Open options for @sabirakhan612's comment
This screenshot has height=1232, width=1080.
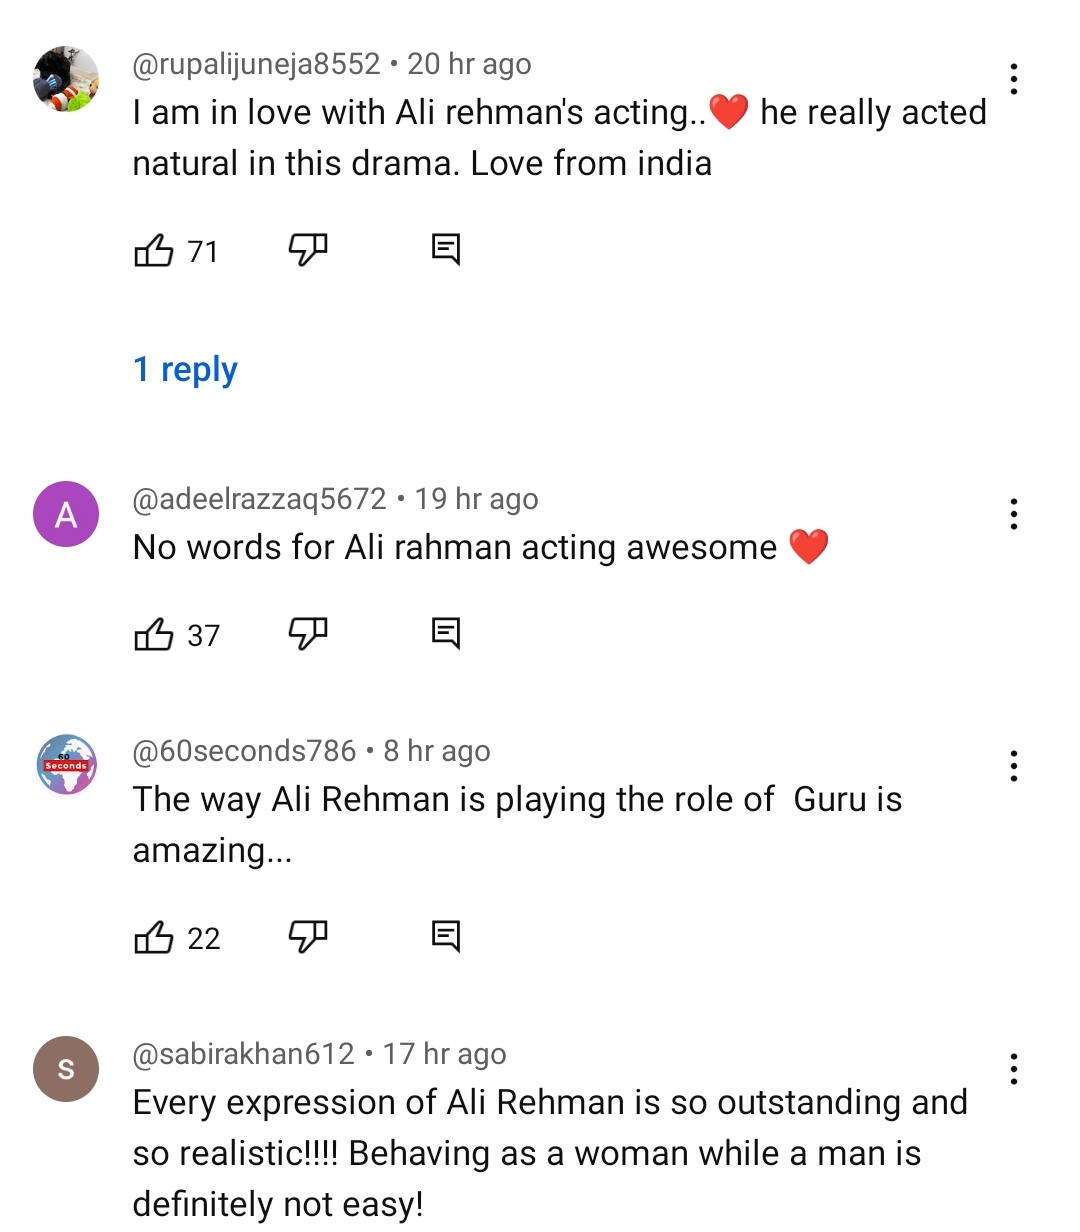[x=1013, y=1068]
